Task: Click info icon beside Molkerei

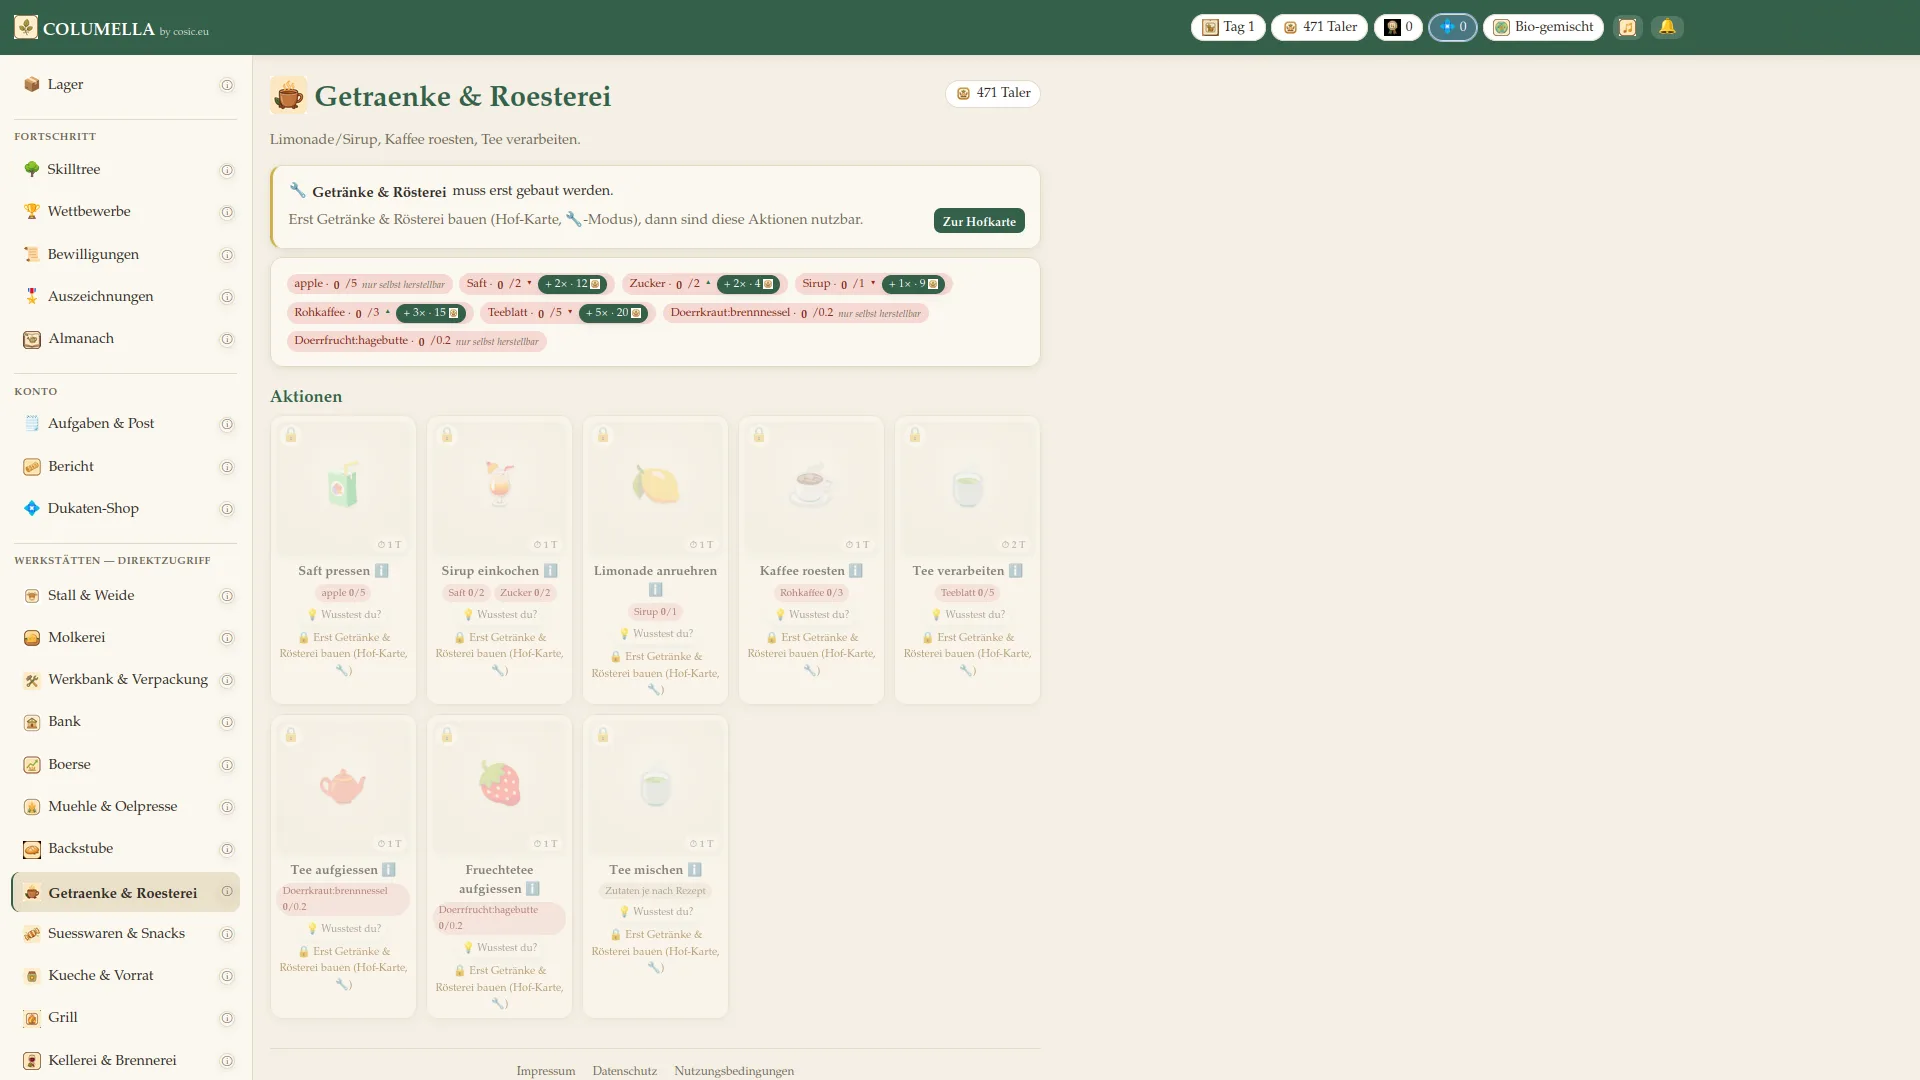Action: [x=227, y=638]
